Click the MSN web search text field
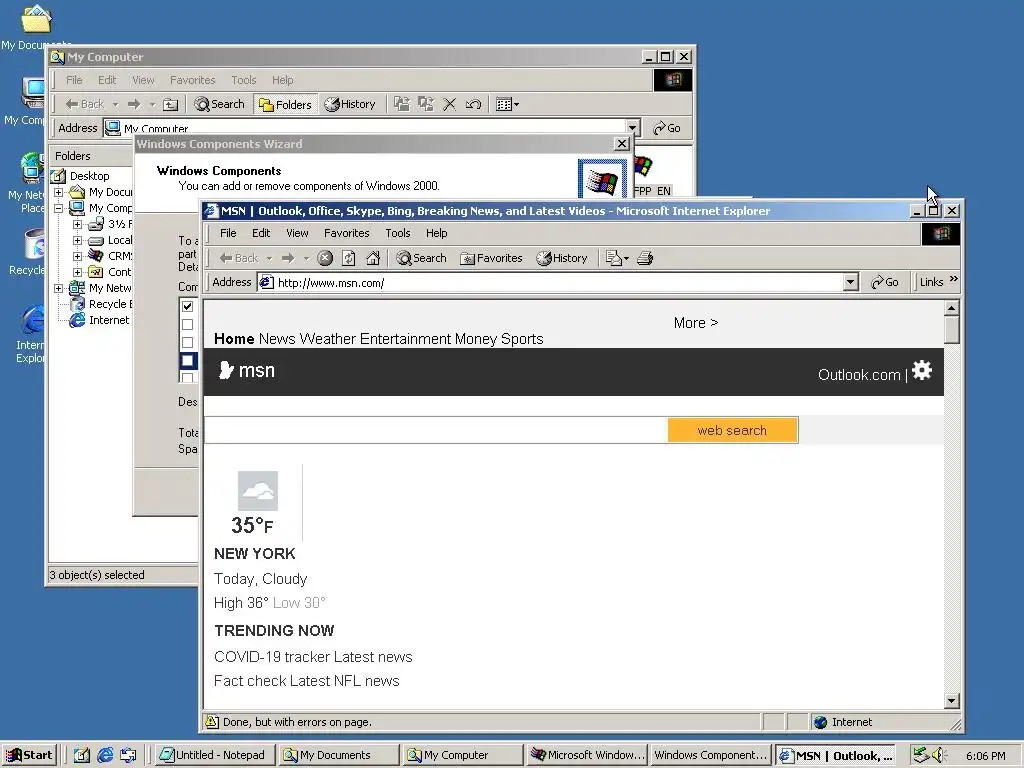This screenshot has height=768, width=1024. pyautogui.click(x=436, y=430)
